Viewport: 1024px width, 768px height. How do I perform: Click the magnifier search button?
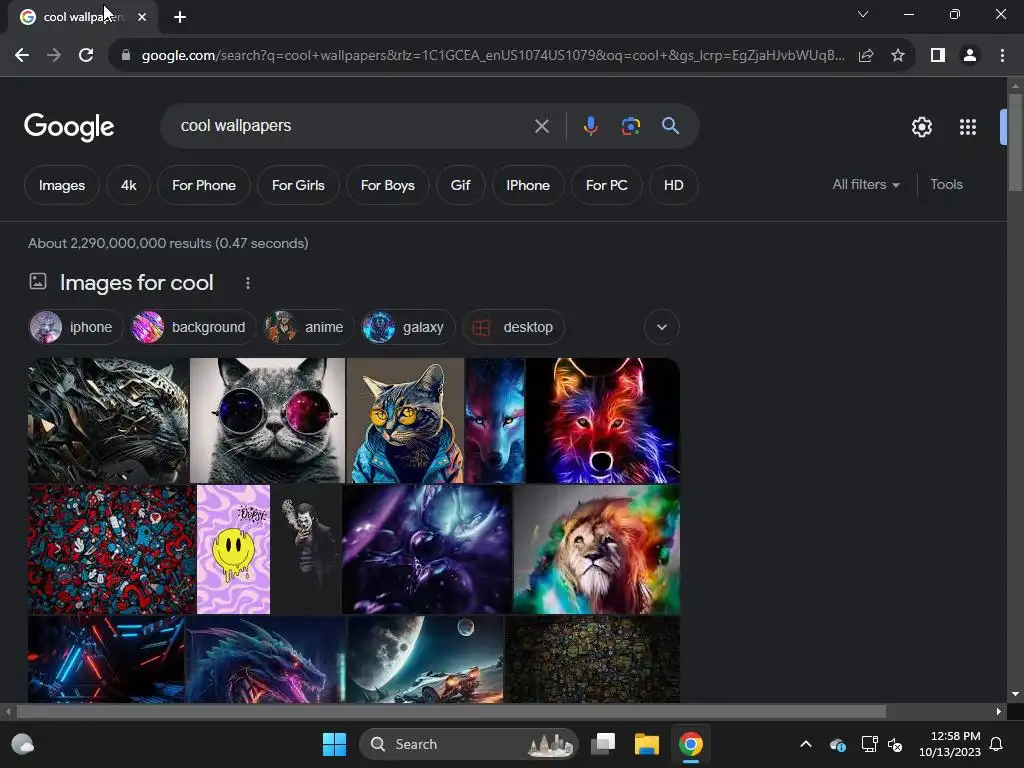pyautogui.click(x=670, y=126)
